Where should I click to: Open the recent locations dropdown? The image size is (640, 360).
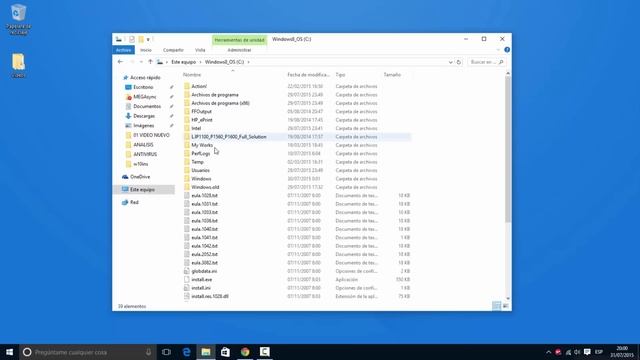coord(141,62)
